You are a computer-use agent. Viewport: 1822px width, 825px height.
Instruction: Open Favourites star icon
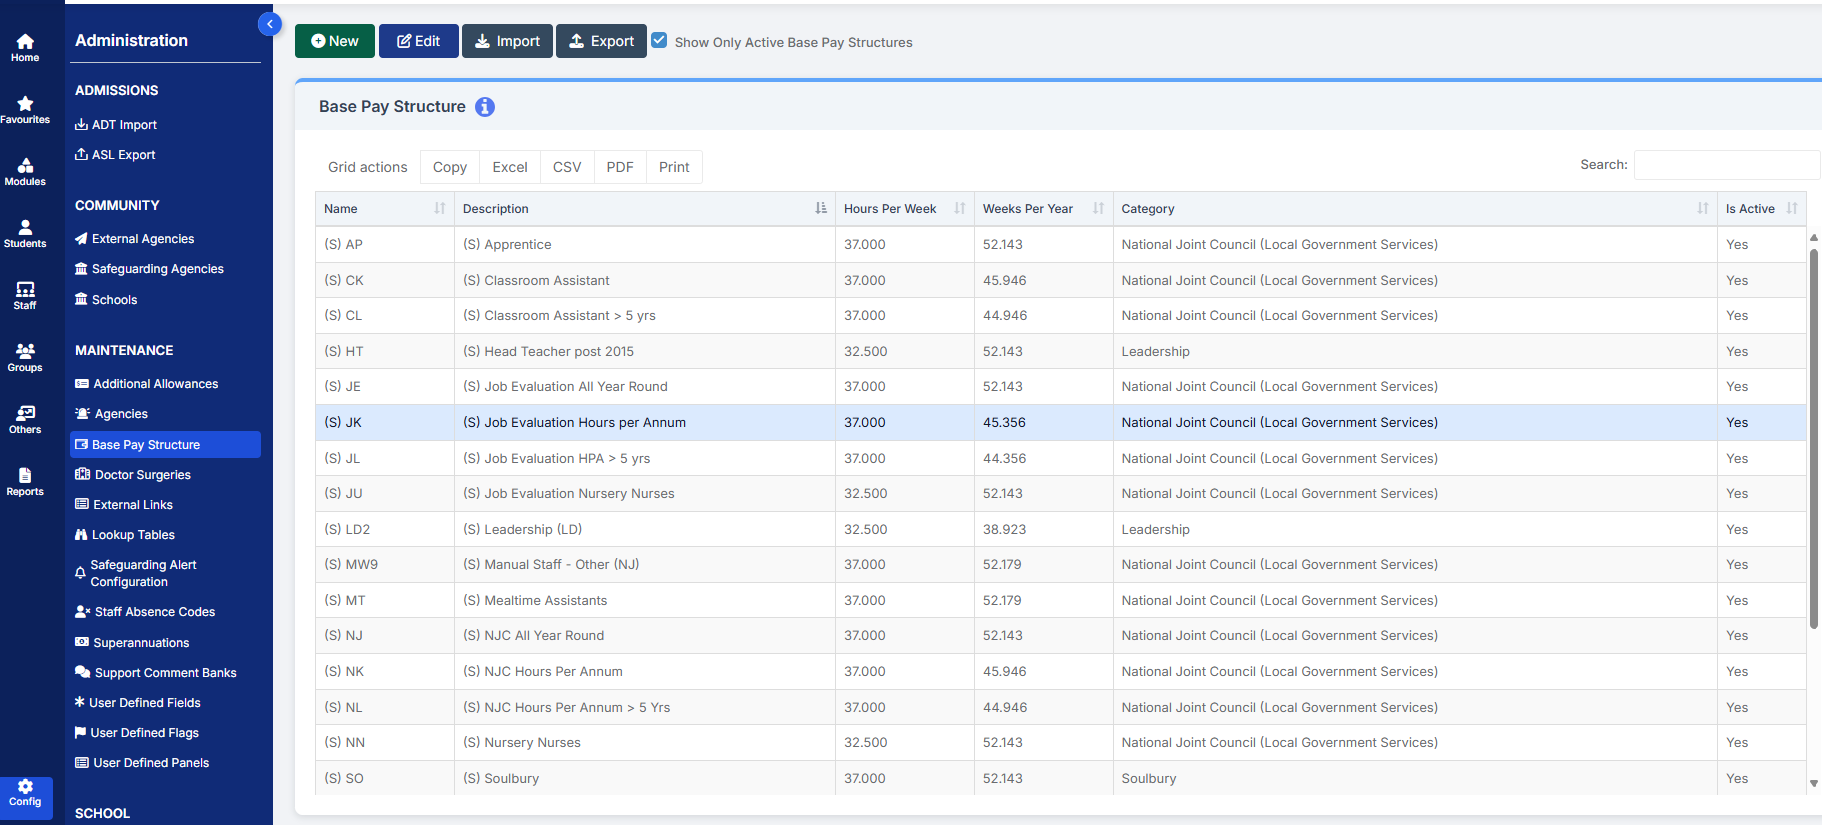coord(25,109)
